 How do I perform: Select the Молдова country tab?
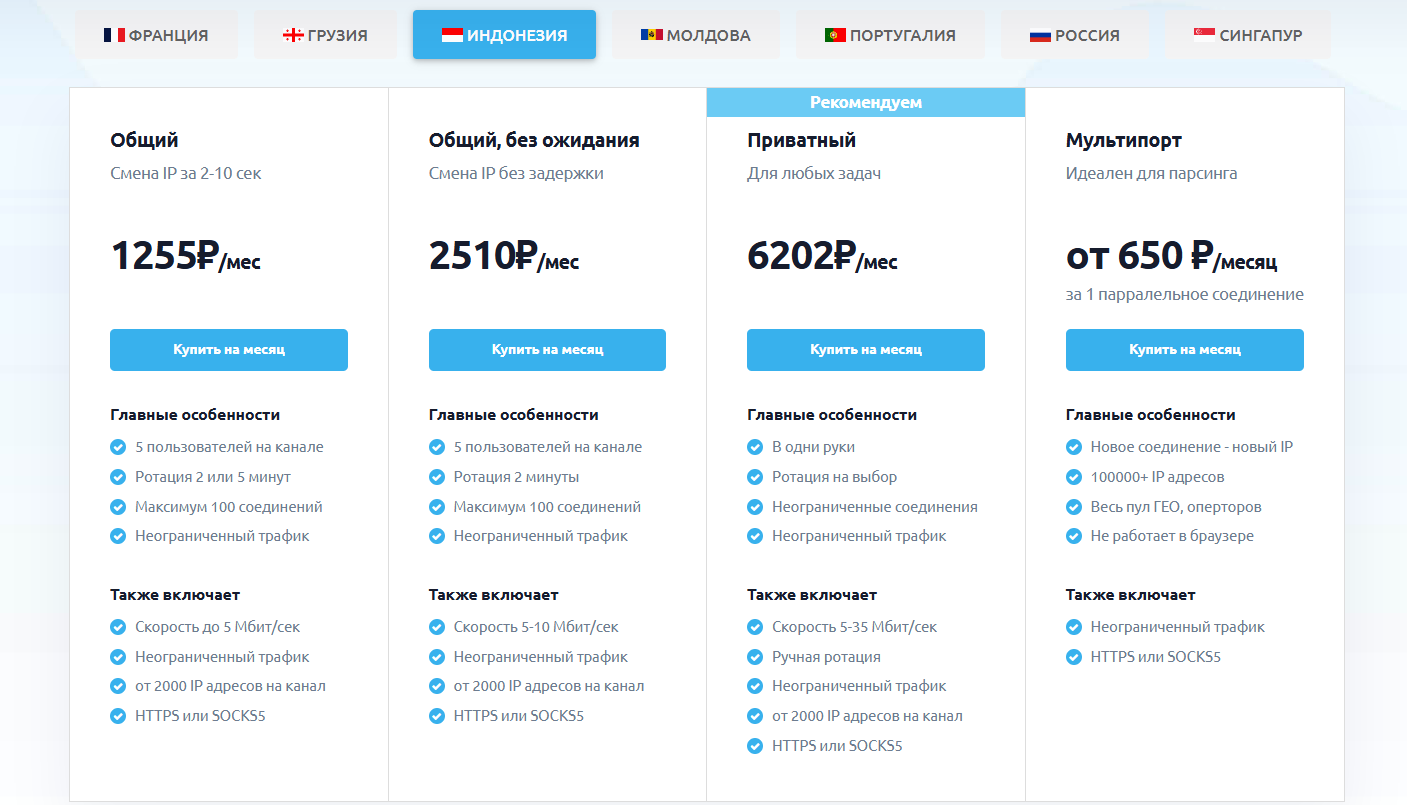[x=696, y=35]
